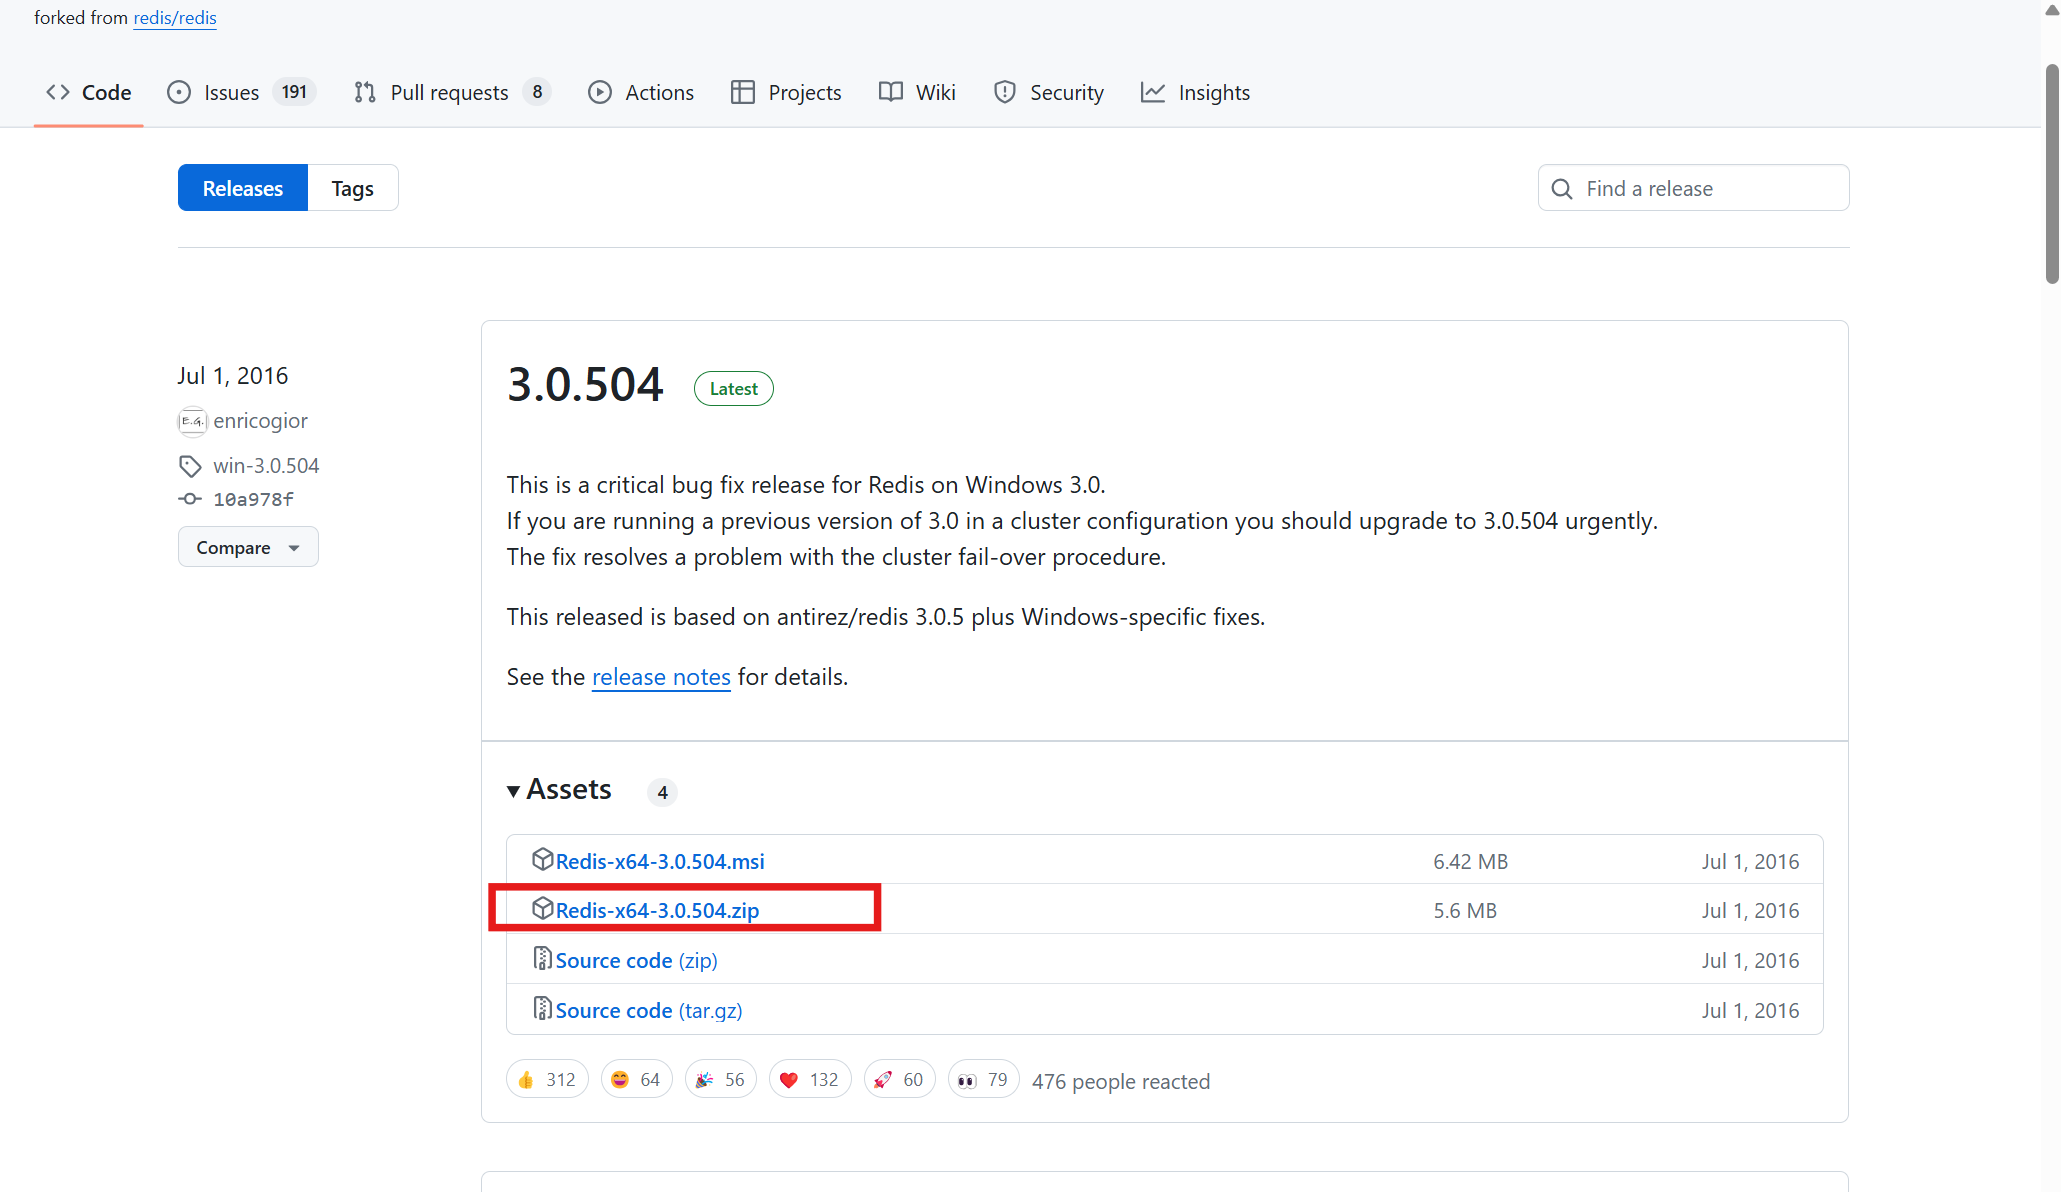Click the Insights graph icon

click(1153, 92)
